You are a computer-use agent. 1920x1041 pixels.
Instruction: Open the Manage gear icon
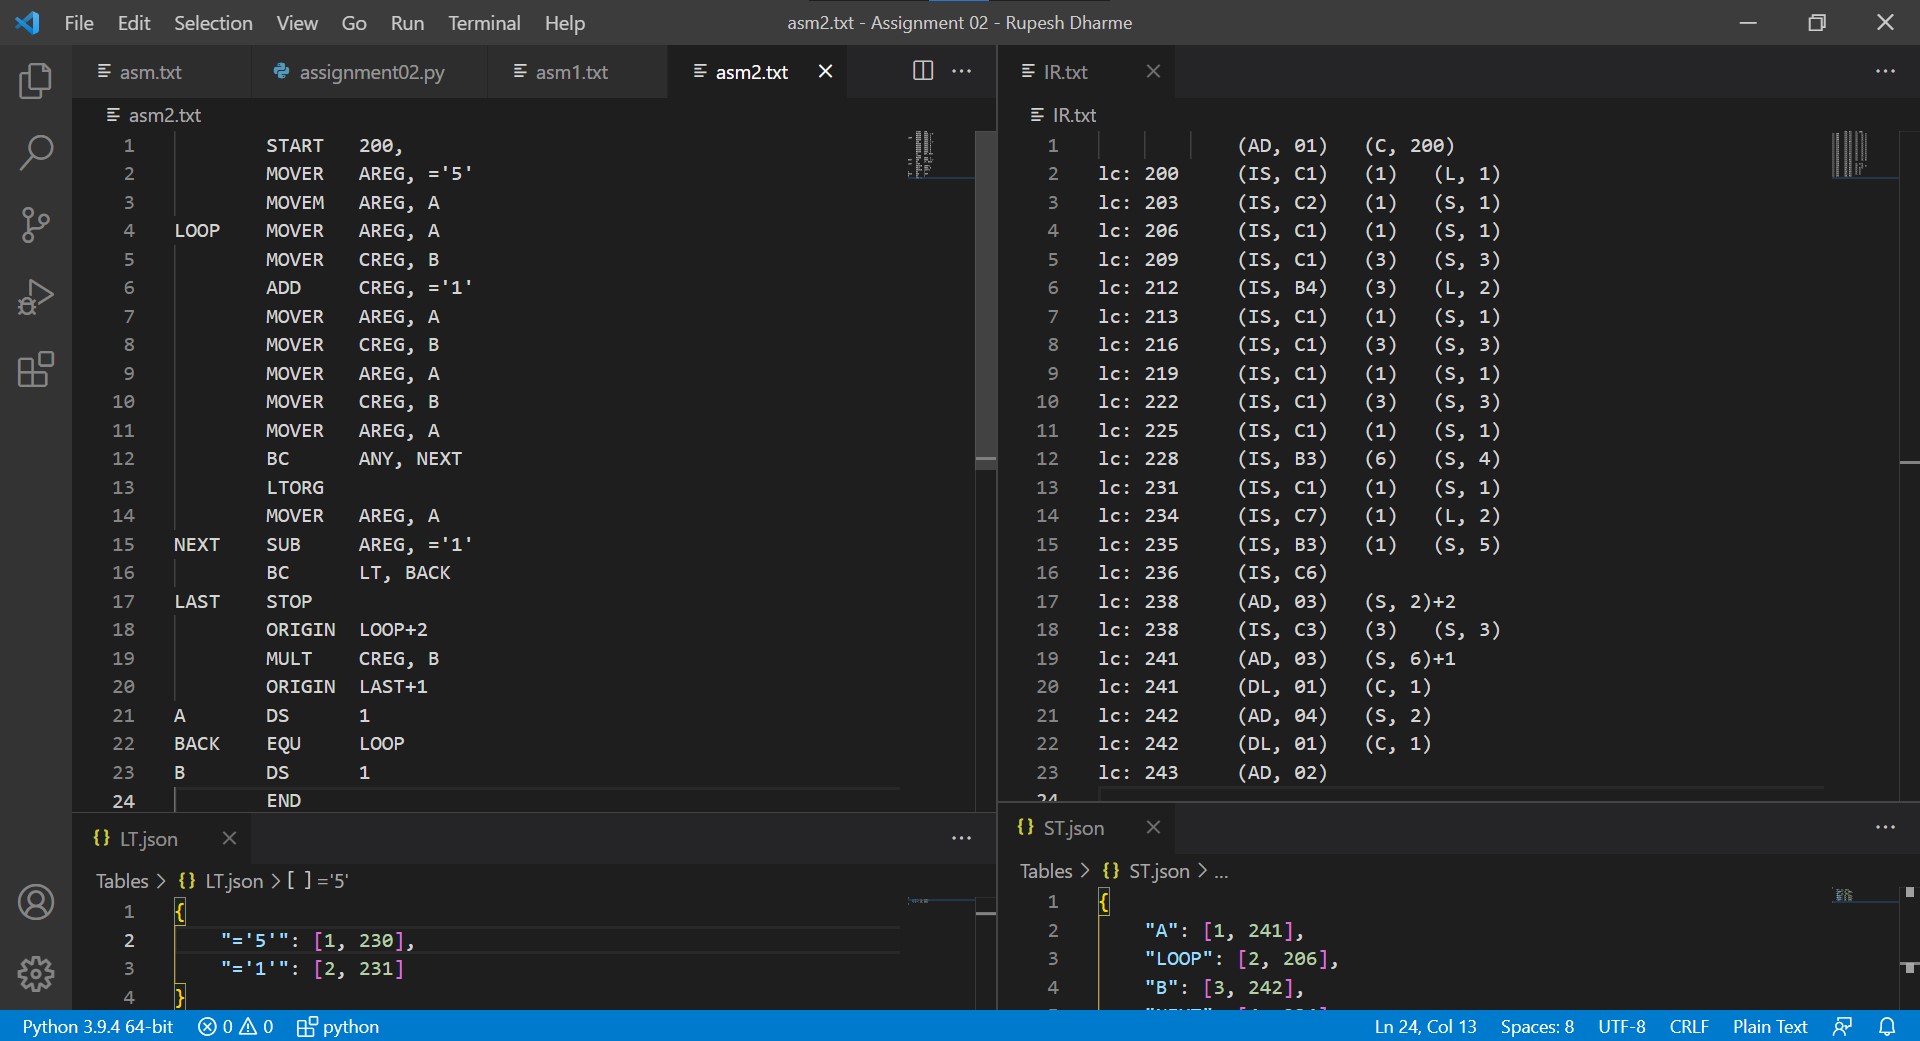[x=36, y=973]
